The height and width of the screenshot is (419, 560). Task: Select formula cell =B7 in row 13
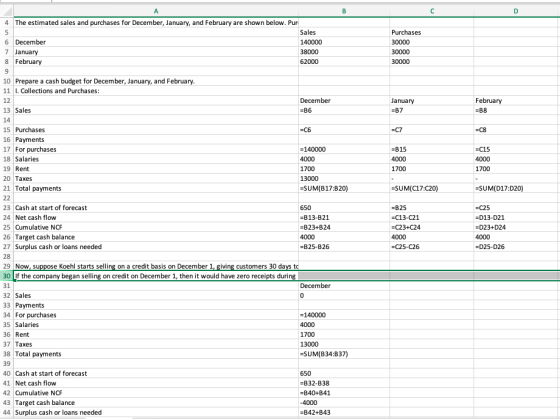pyautogui.click(x=432, y=110)
